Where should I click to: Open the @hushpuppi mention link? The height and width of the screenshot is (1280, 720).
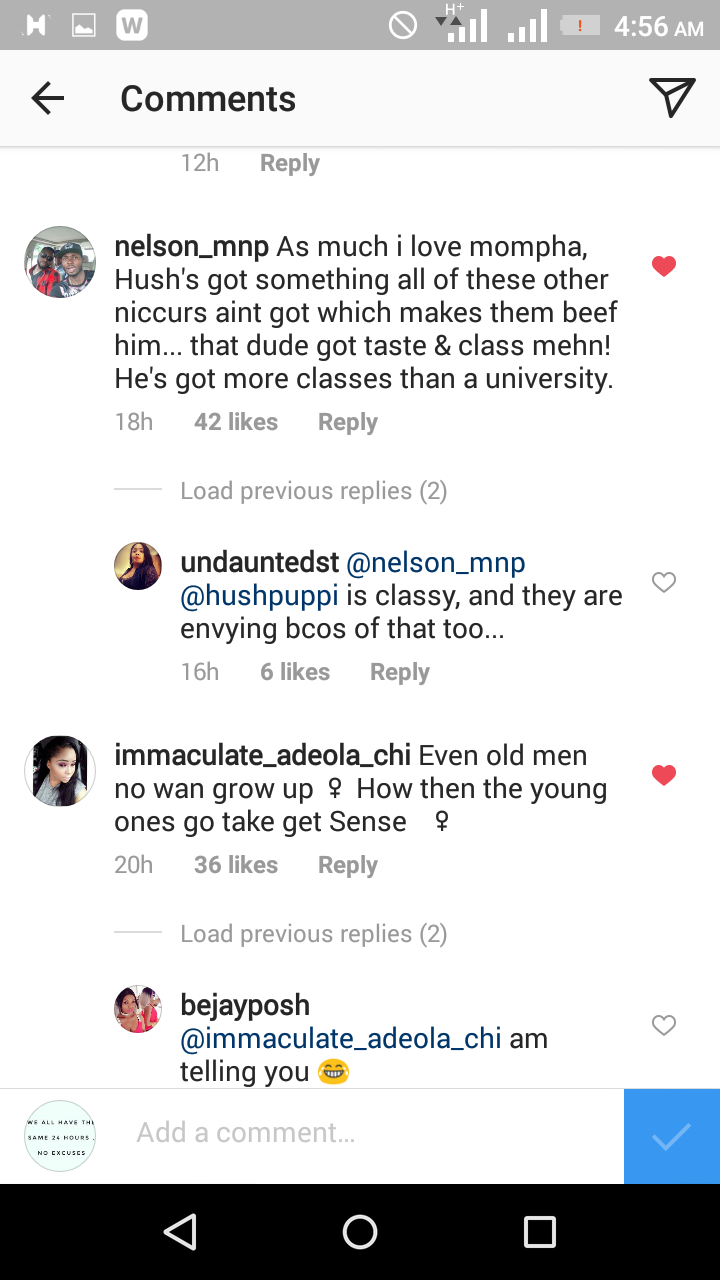coord(259,596)
